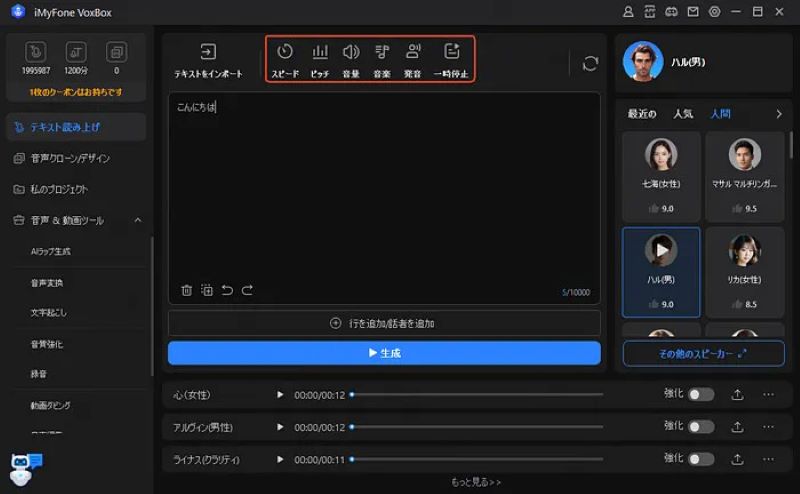Image resolution: width=800 pixels, height=494 pixels.
Task: Export the アルヴィン(男性) audio track
Action: (x=737, y=427)
